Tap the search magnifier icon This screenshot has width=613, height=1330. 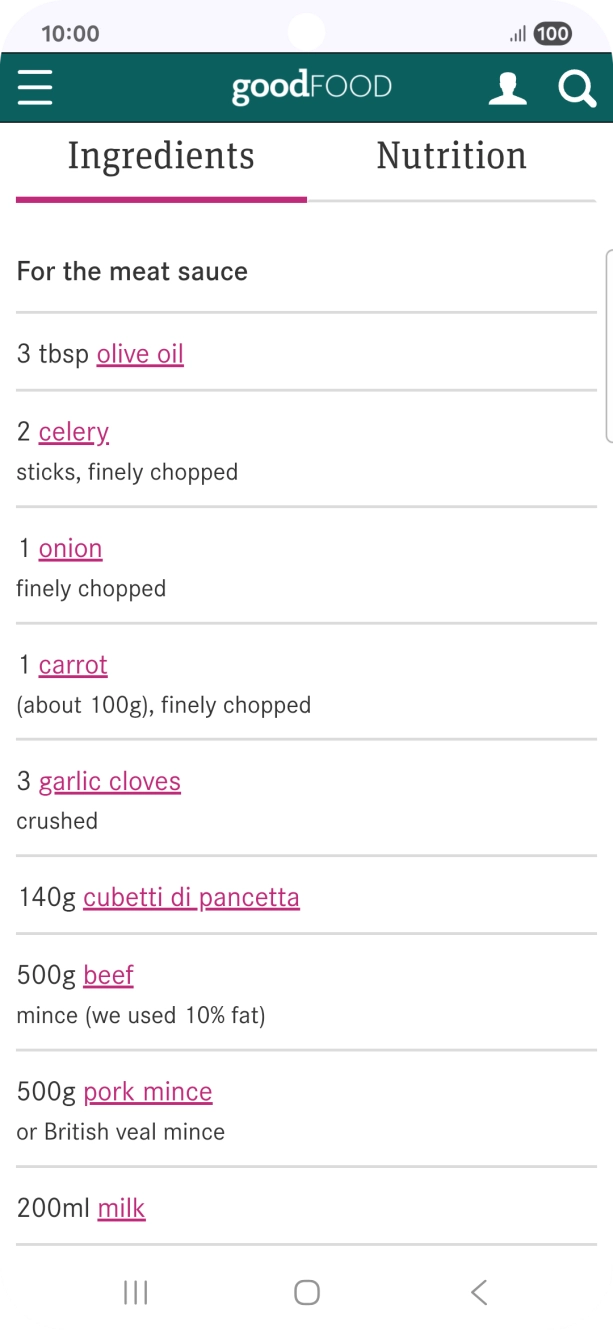click(x=577, y=88)
